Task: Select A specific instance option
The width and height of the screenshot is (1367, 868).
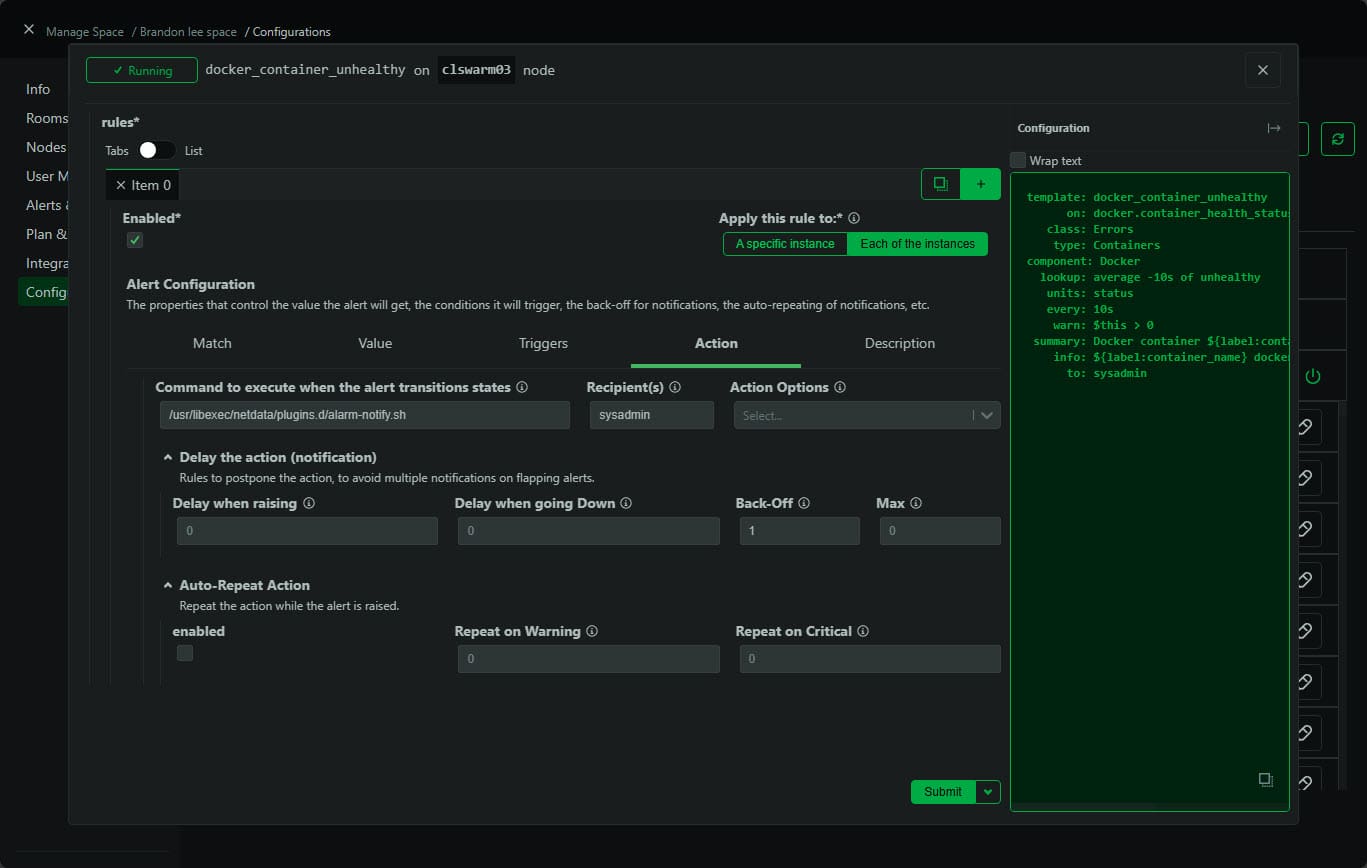Action: pos(784,243)
